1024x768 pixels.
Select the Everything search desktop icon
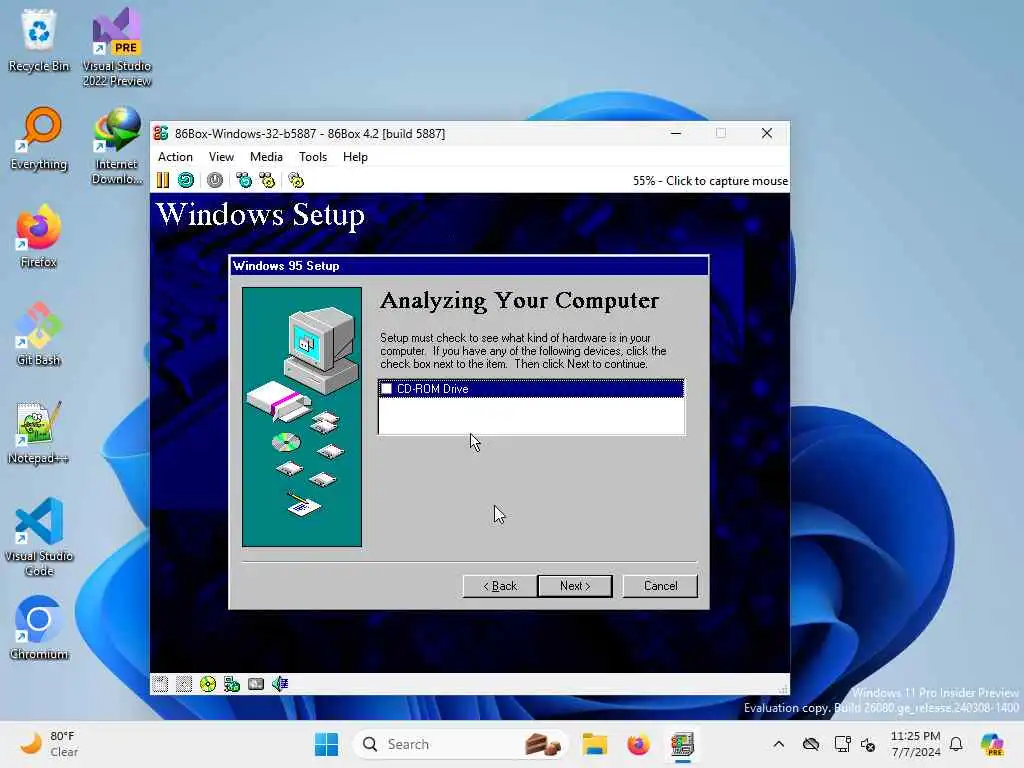pos(39,139)
